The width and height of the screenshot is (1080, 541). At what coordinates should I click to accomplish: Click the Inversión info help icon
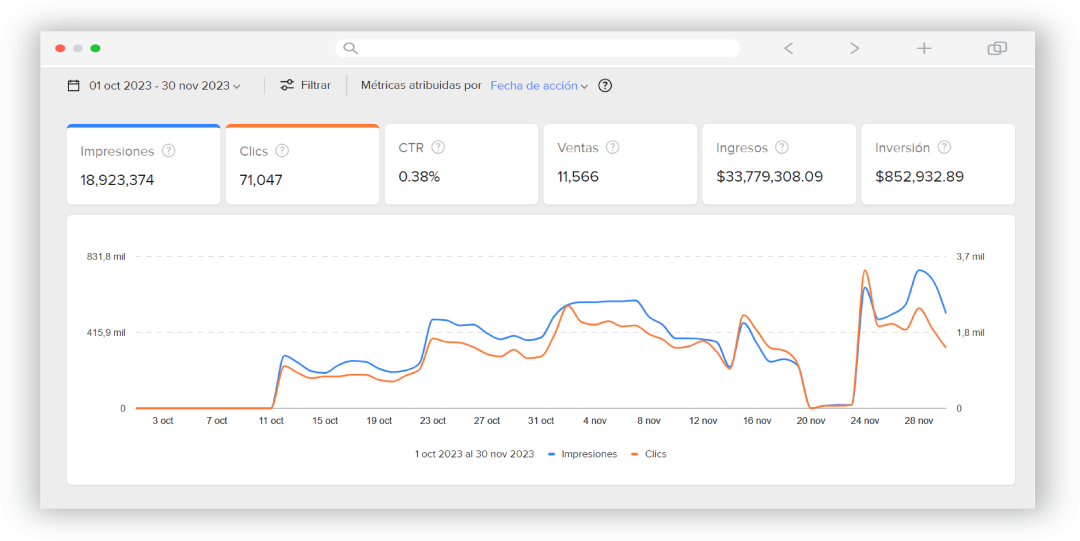click(x=944, y=147)
